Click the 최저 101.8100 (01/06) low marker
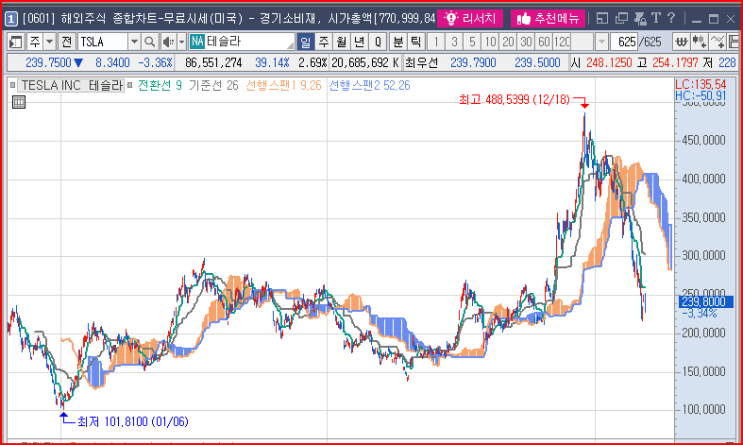Screen dimensions: 743x445 [x=132, y=421]
